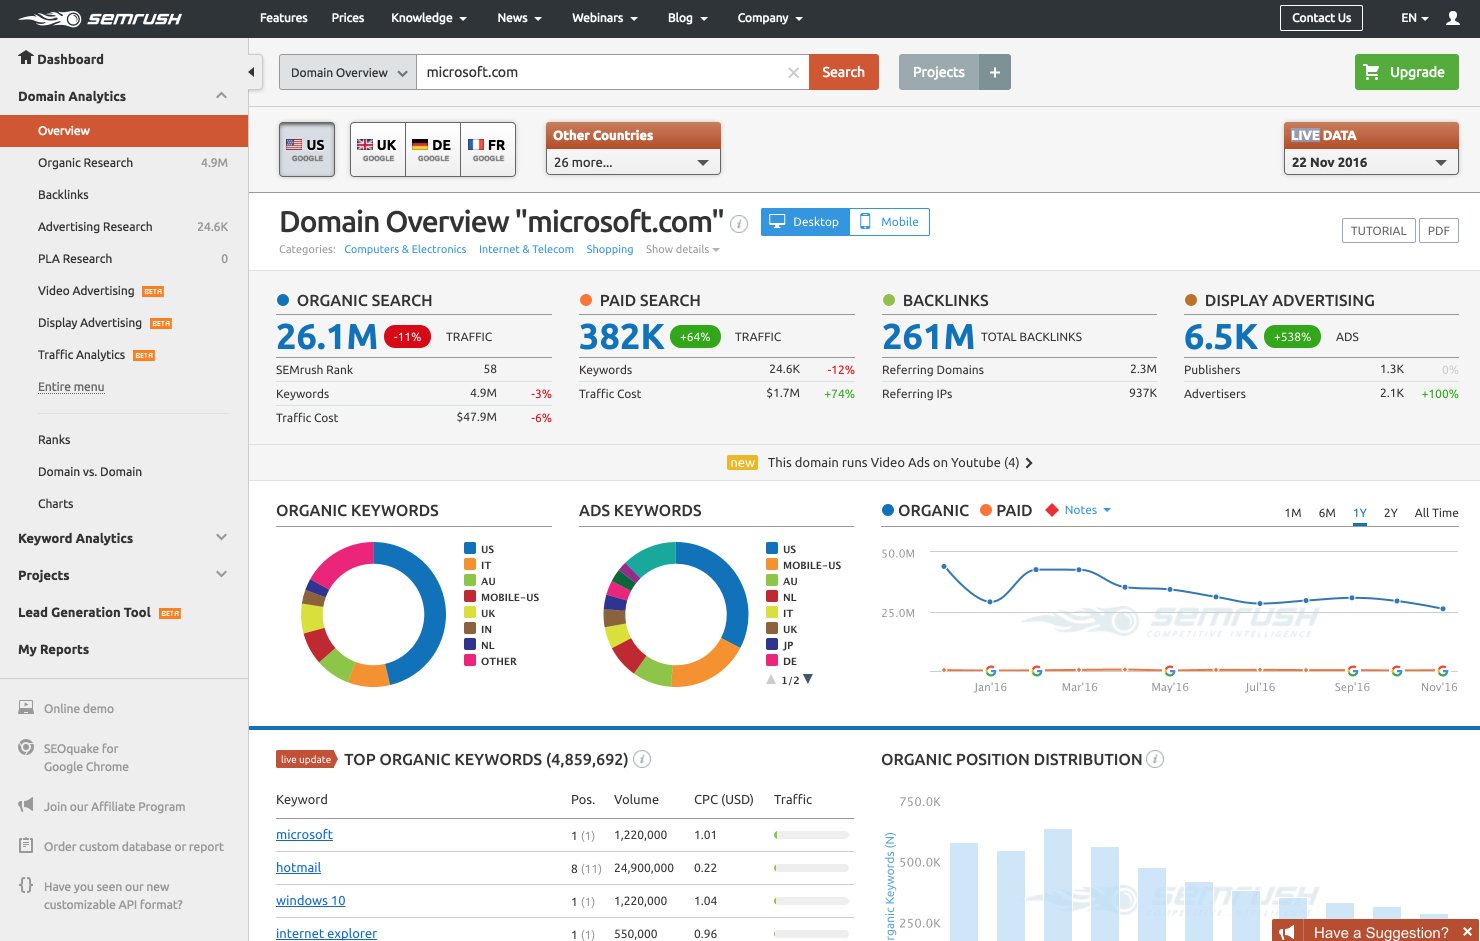Go to previous Ads Keywords legend page

tap(771, 680)
